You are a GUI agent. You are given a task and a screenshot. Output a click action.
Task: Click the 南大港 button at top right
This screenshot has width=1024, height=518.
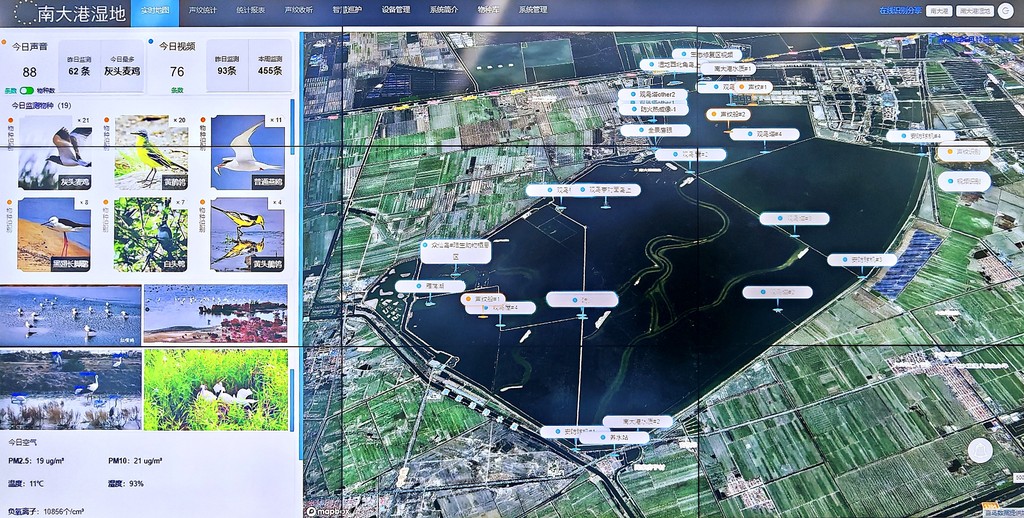[x=939, y=11]
